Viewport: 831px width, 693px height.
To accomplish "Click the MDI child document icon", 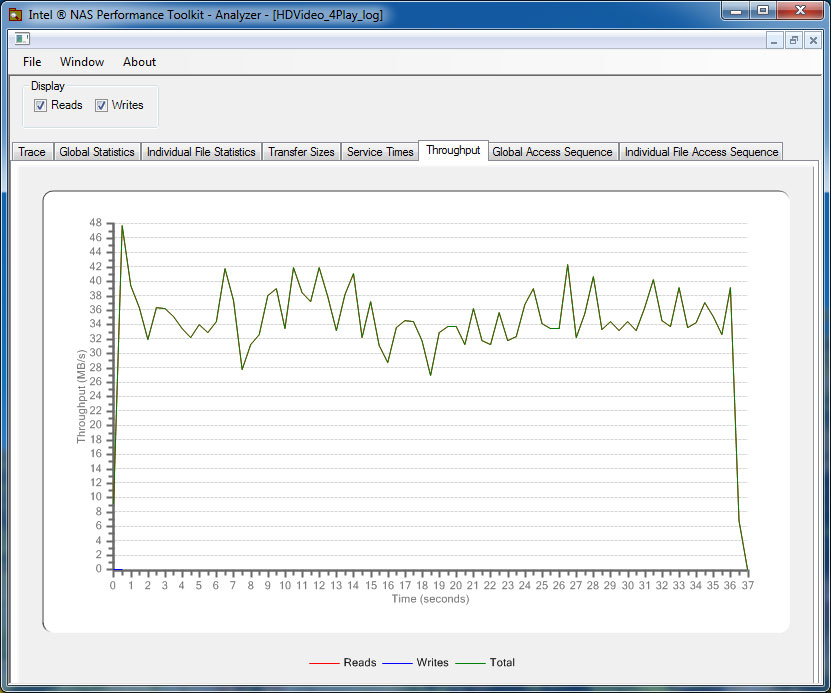I will [x=22, y=40].
